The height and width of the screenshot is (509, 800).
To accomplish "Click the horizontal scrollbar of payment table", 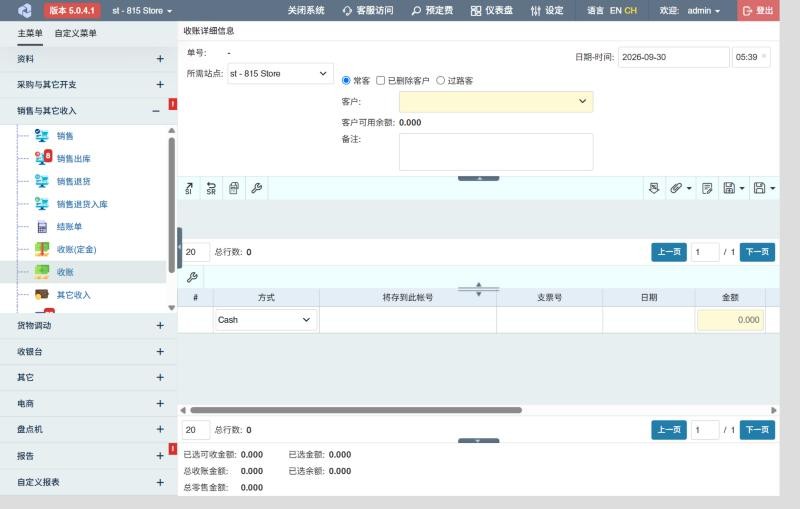I will click(356, 410).
